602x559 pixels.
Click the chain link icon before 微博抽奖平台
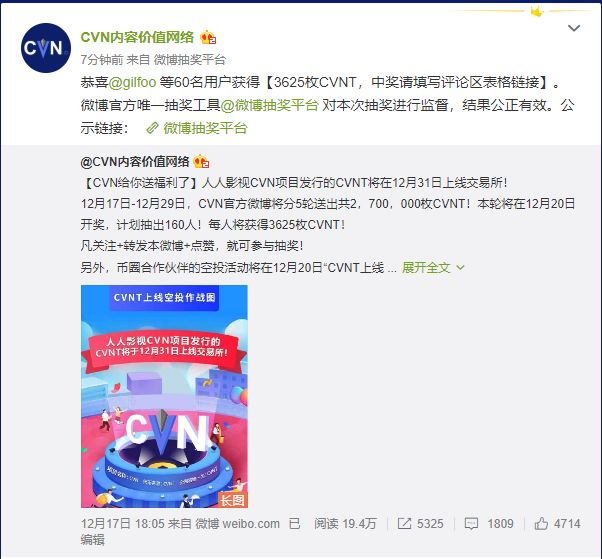[152, 128]
